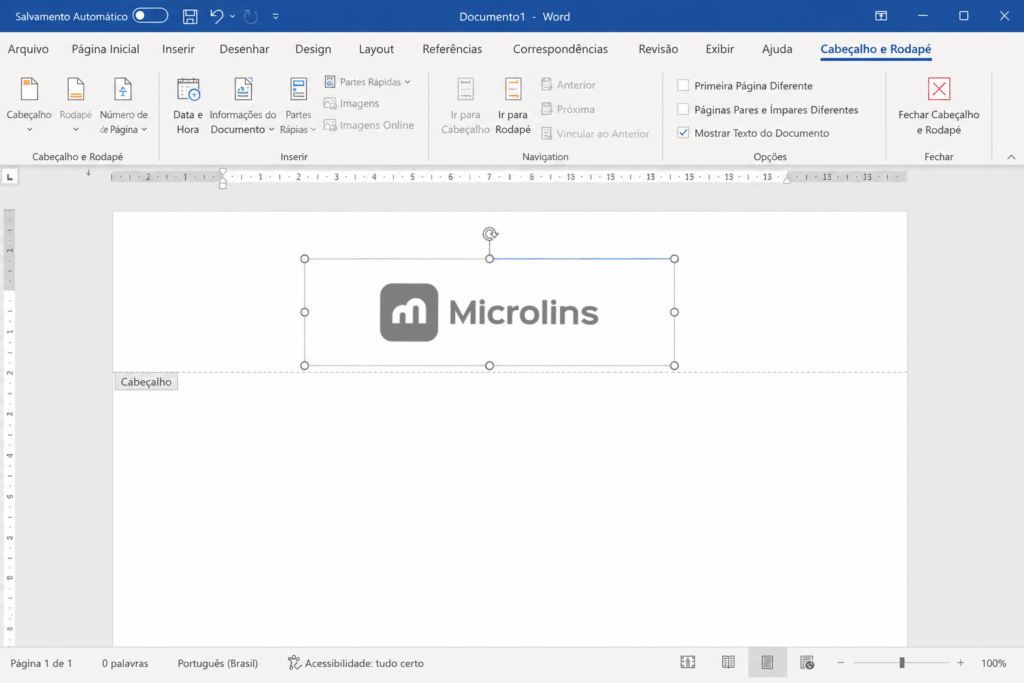Click Página 1 de 1 in status bar
The height and width of the screenshot is (683, 1024).
(x=41, y=663)
